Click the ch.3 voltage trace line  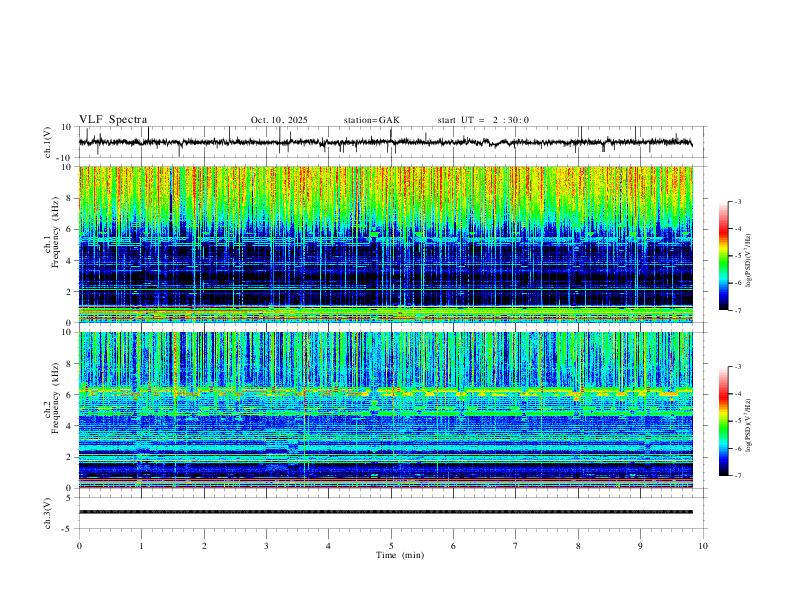point(386,512)
